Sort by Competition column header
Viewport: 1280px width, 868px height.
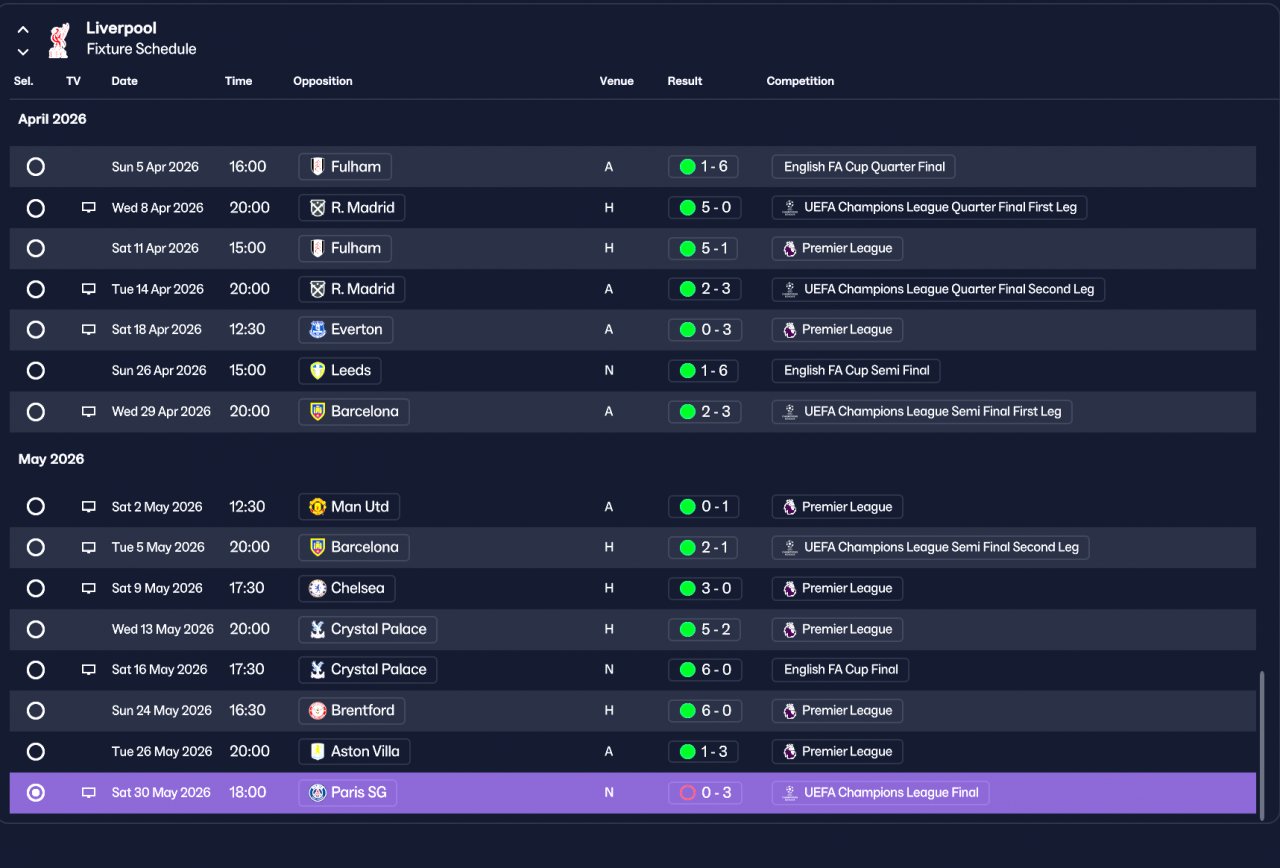pos(800,81)
